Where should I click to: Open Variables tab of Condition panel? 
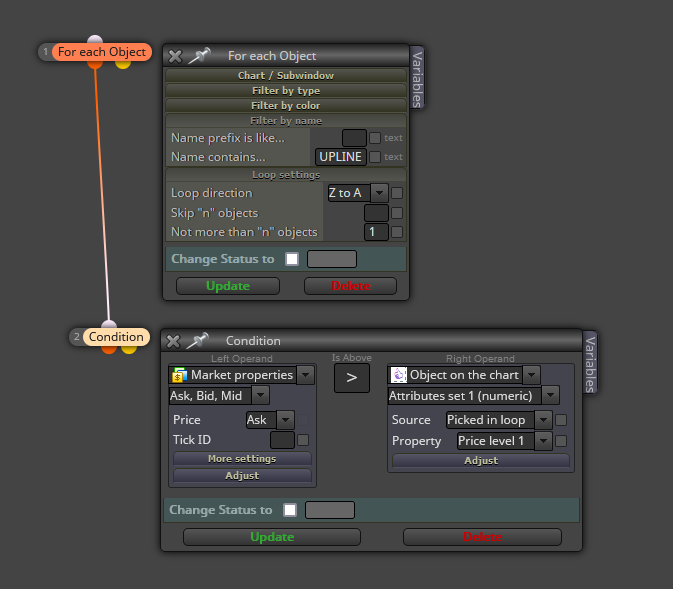(x=590, y=363)
